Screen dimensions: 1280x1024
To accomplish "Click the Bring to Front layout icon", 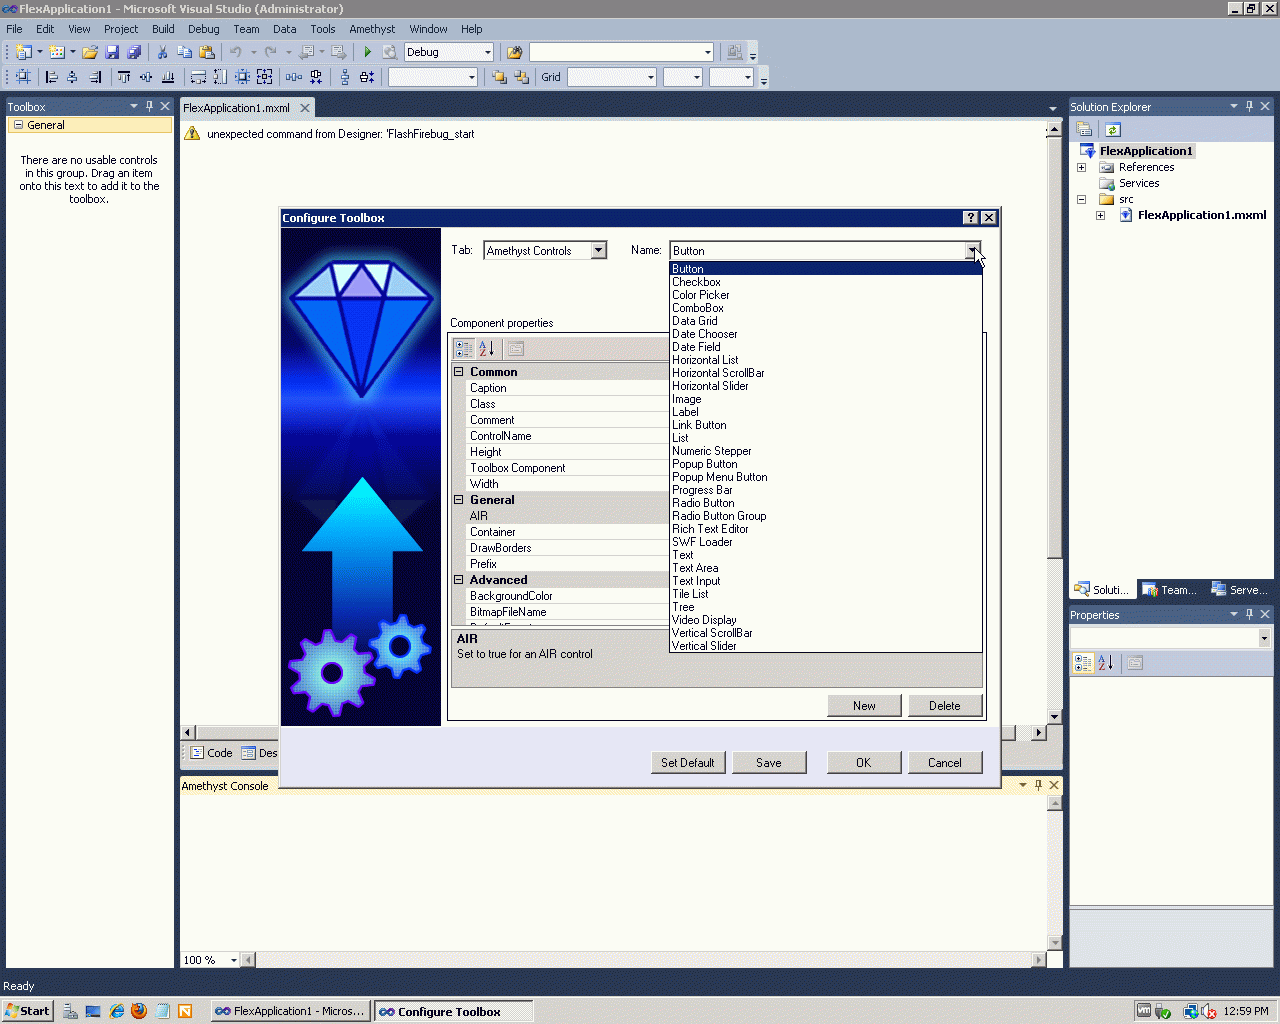I will 499,77.
